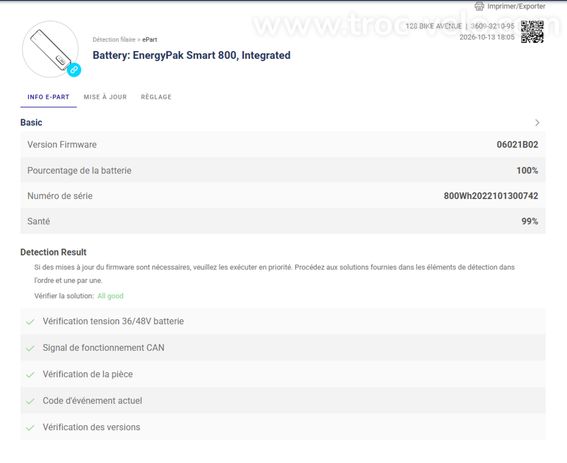Click the checkmark beside Vérification de la pièce
This screenshot has width=567, height=463.
30,374
